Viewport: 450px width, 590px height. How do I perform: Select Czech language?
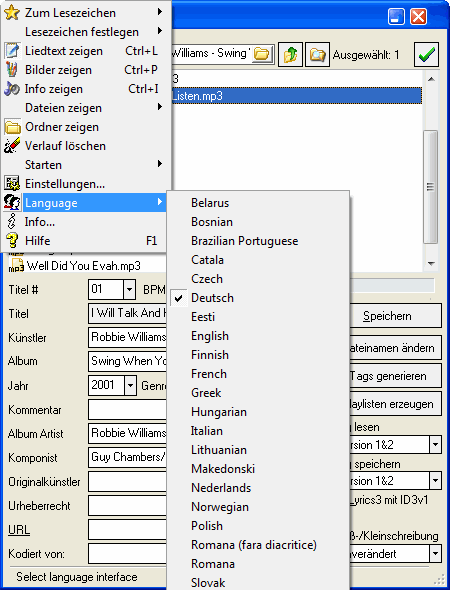(x=258, y=278)
